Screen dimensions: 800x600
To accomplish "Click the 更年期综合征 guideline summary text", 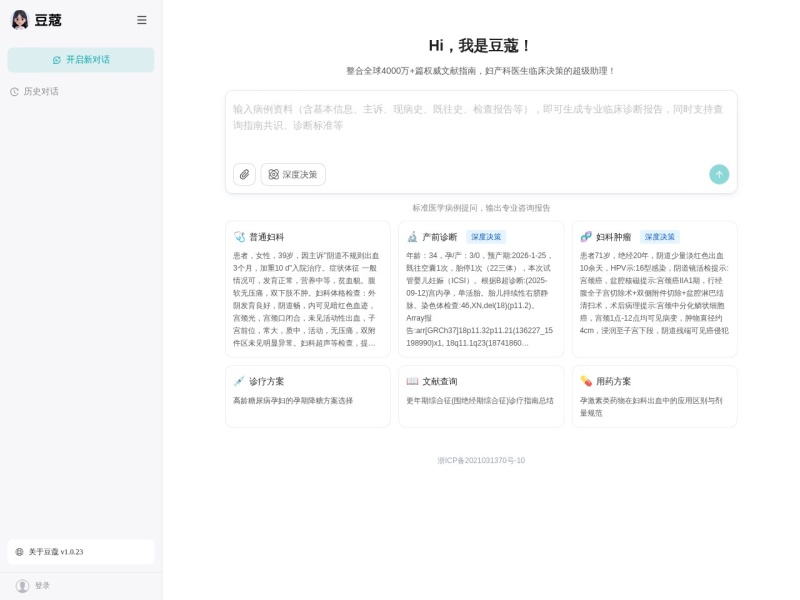I will click(x=480, y=401).
